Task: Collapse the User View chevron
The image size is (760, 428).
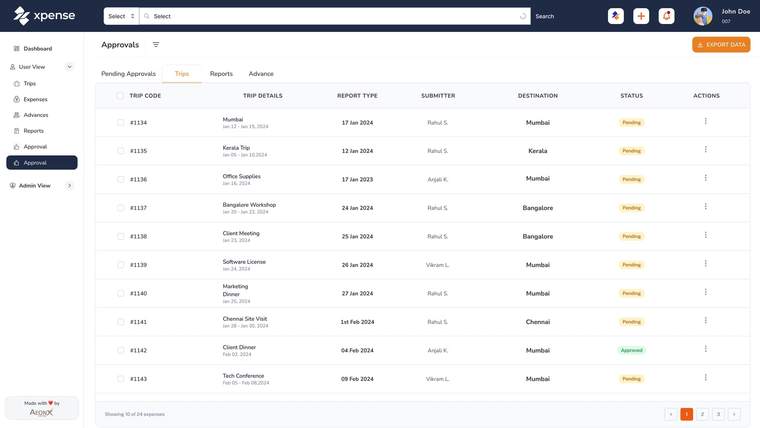Action: pos(69,67)
